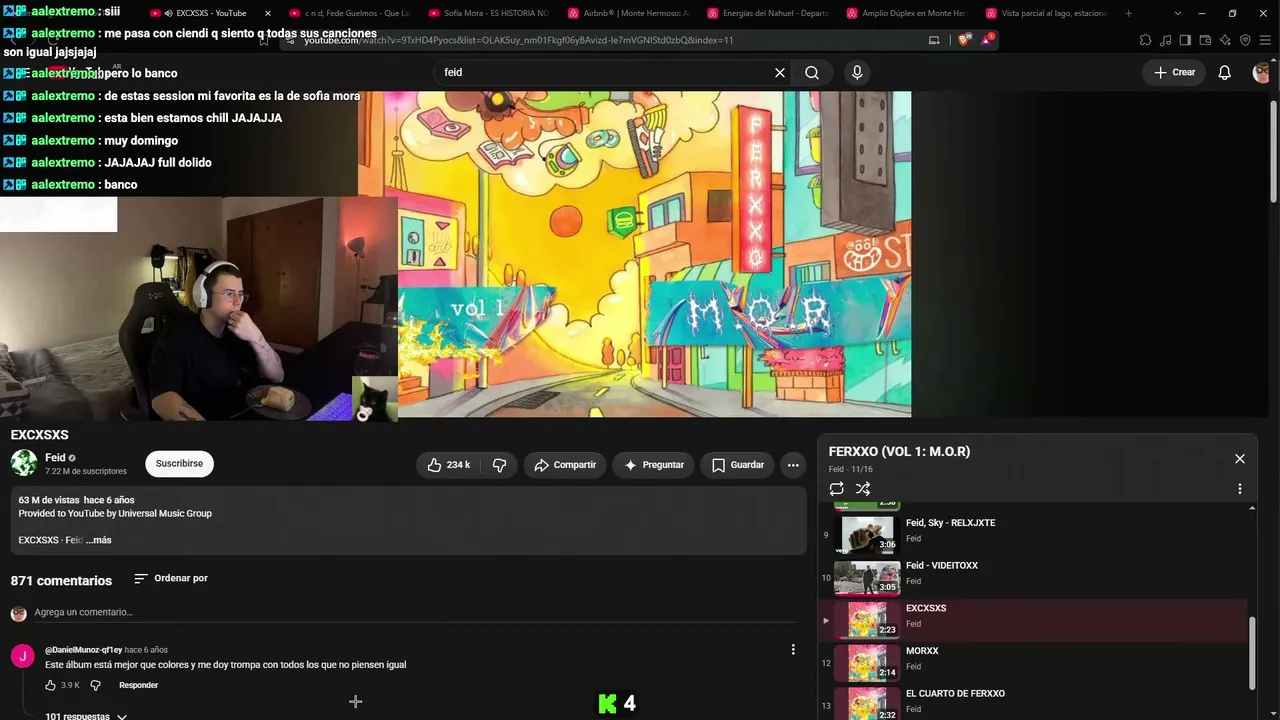Image resolution: width=1280 pixels, height=720 pixels.
Task: Open the FERXXO playlist options menu
Action: point(1240,489)
